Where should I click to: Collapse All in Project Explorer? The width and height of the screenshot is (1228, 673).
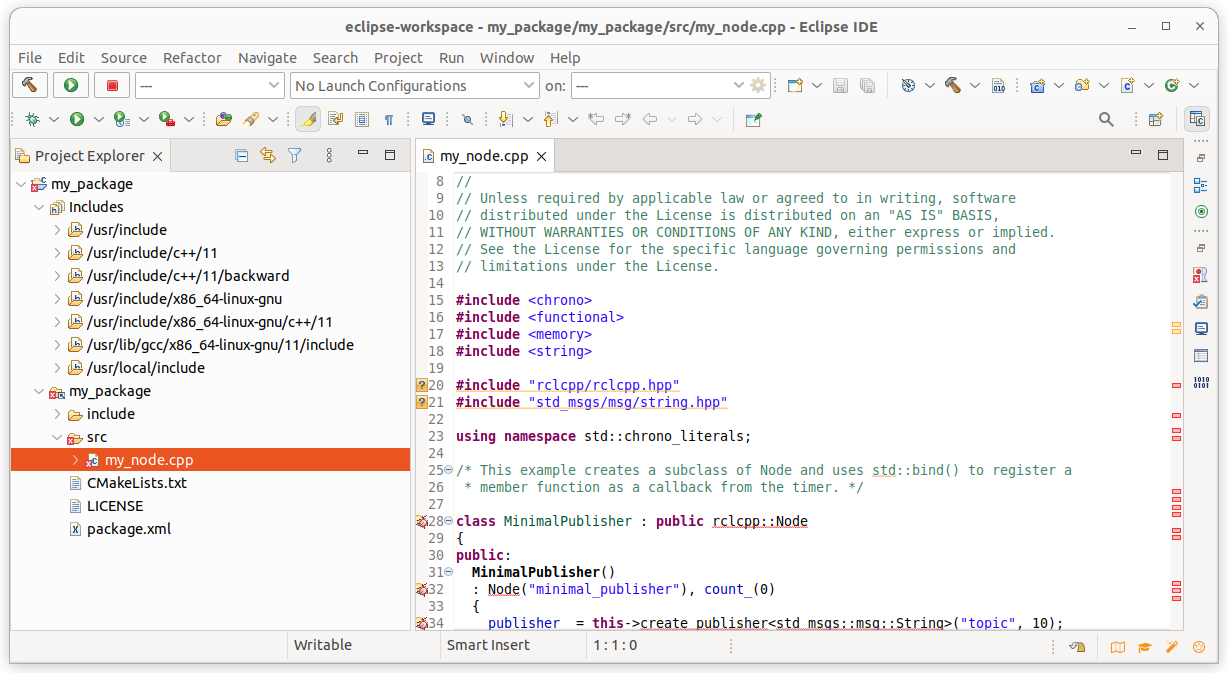(241, 155)
